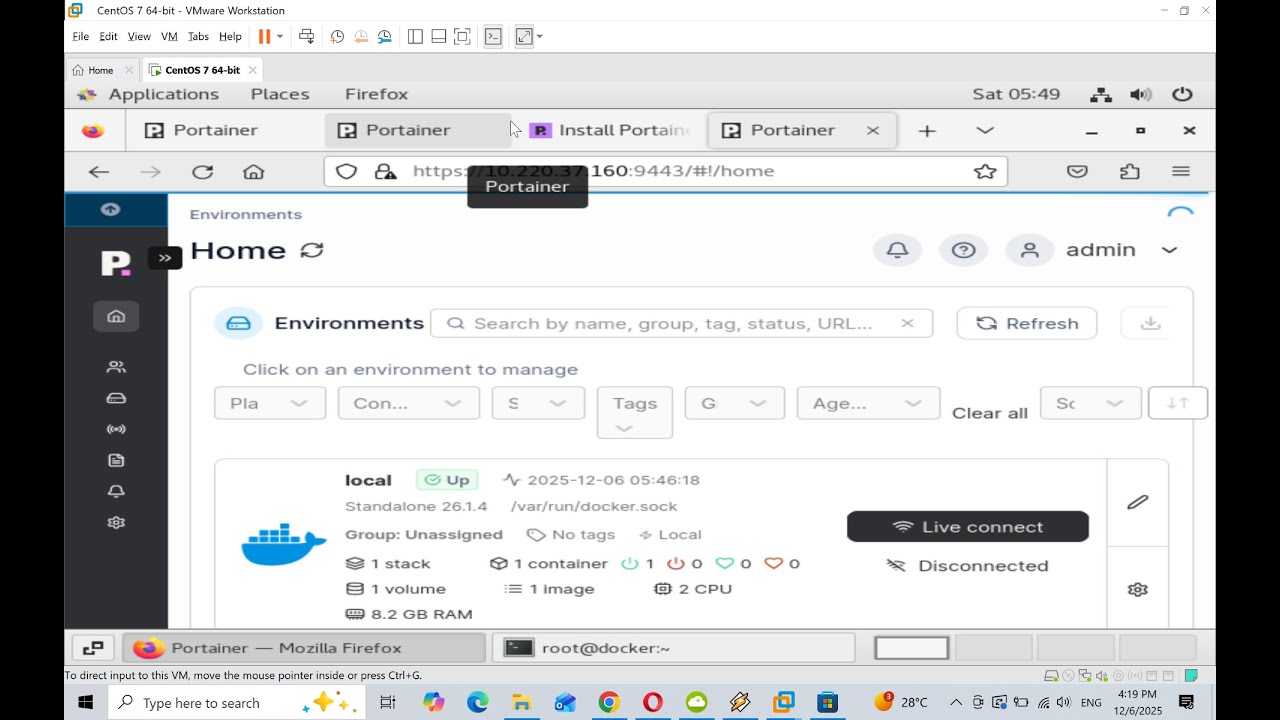Expand the Portainer sidebar with double-arrow button
The image size is (1280, 720).
(165, 258)
